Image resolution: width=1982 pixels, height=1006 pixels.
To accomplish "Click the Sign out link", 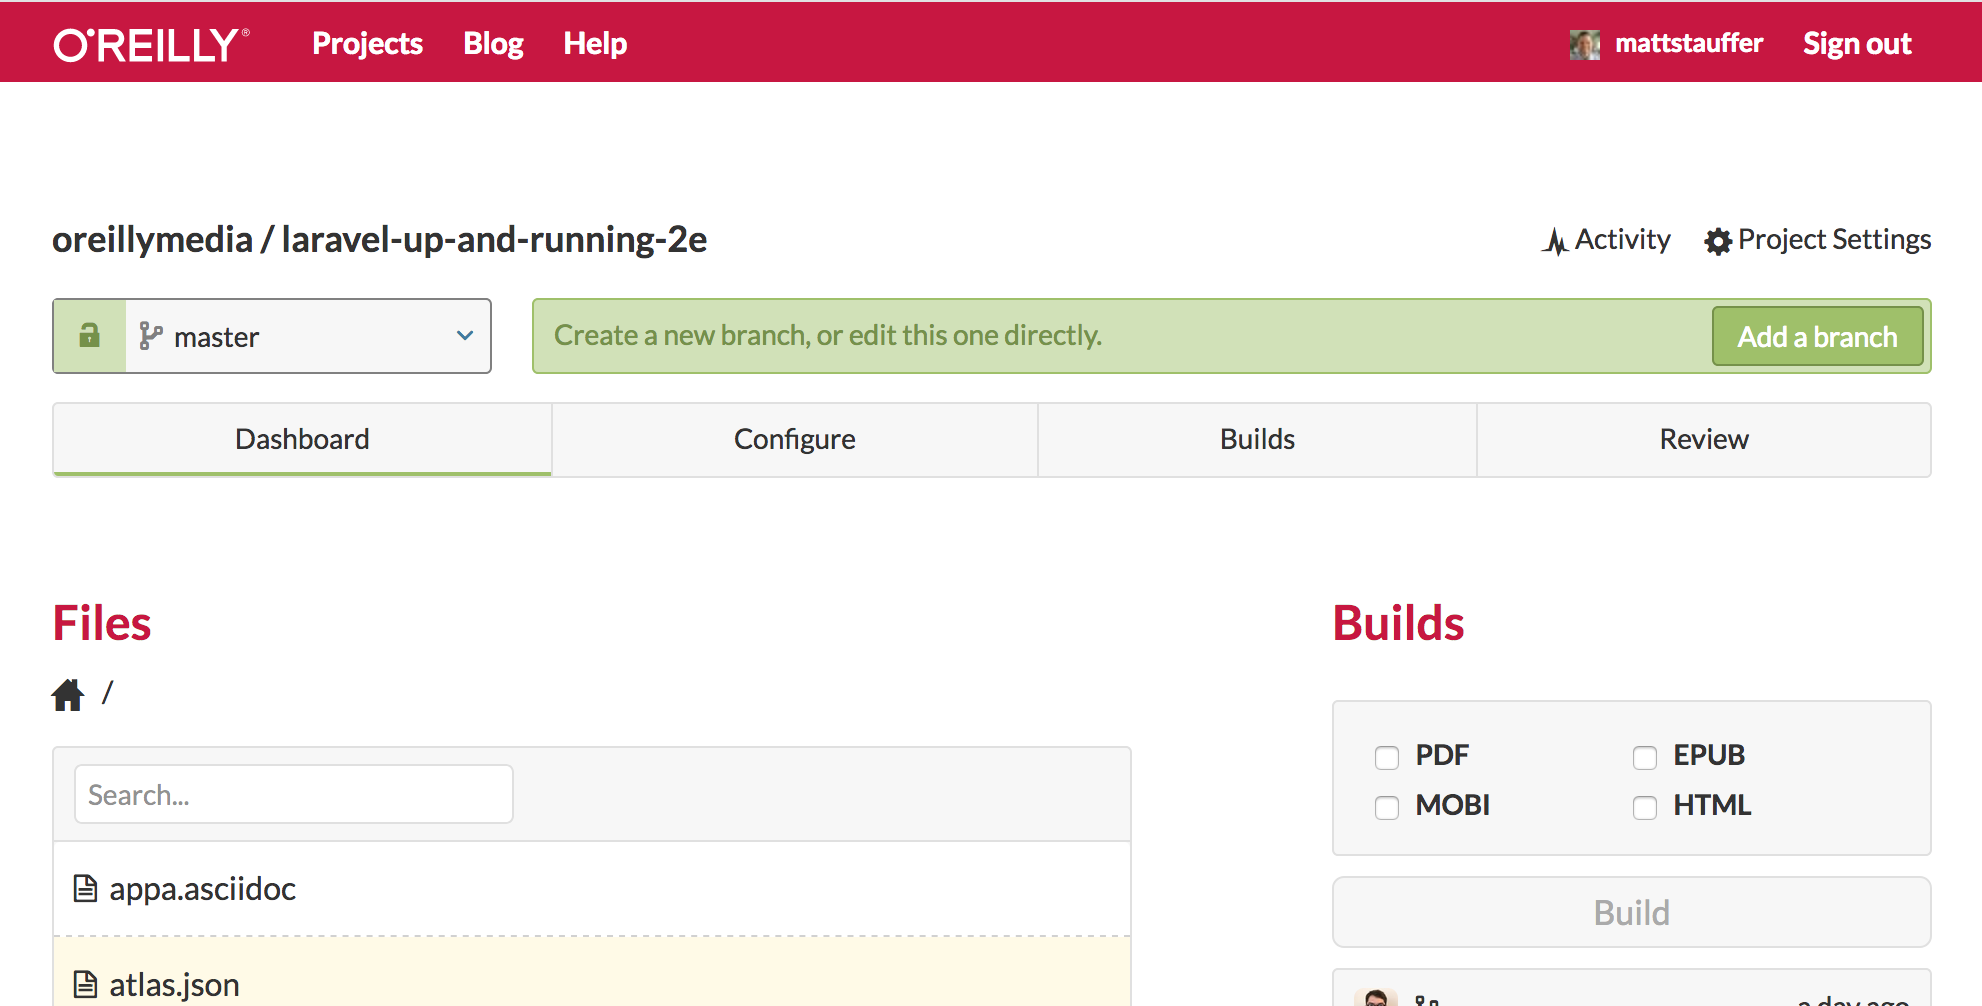I will [1857, 44].
